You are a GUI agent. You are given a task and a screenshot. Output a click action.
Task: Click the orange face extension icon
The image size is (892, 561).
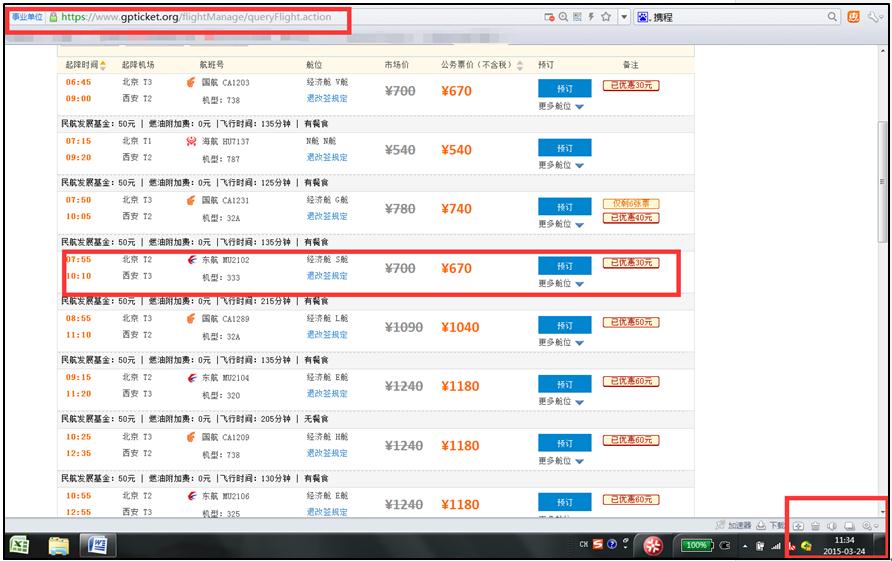tap(854, 17)
